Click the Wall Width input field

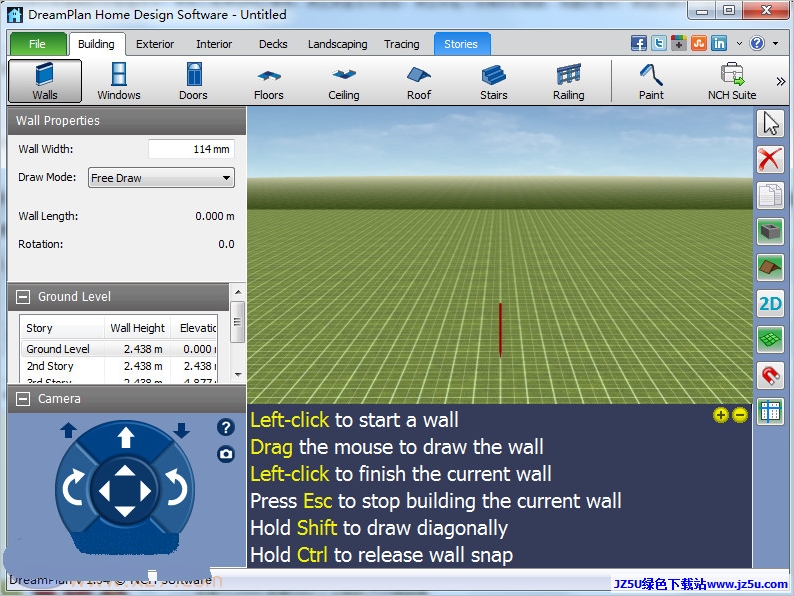click(x=191, y=149)
